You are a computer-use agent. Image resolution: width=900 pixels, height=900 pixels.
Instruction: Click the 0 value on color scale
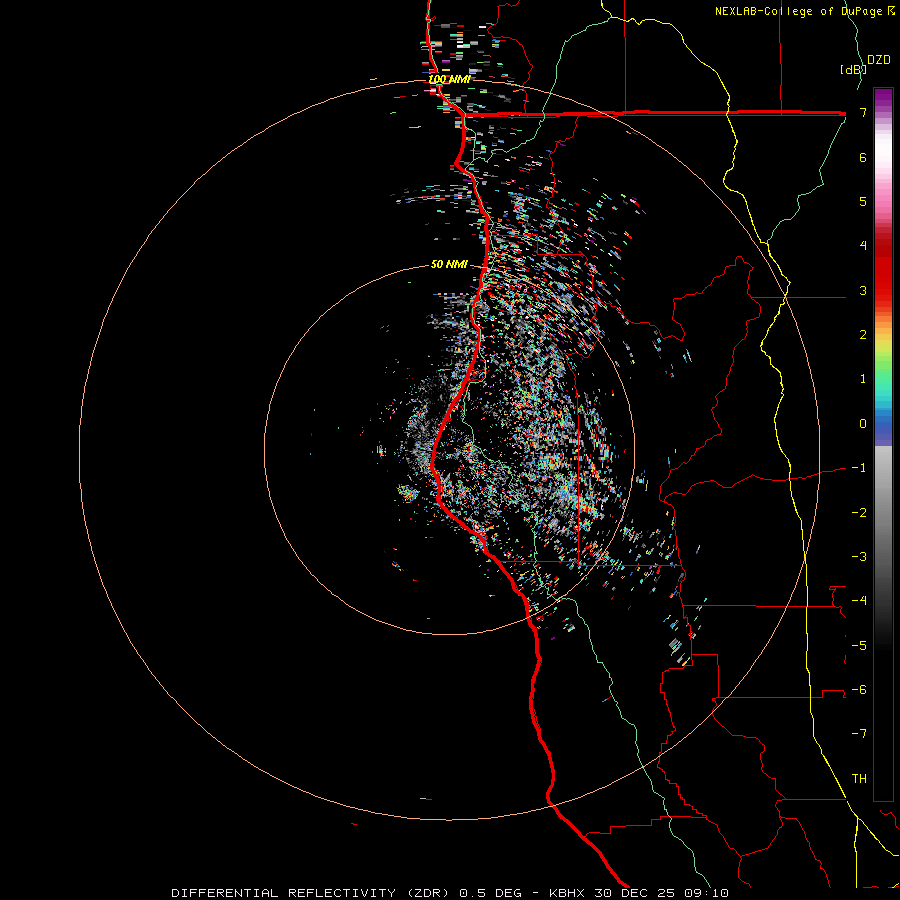point(863,424)
